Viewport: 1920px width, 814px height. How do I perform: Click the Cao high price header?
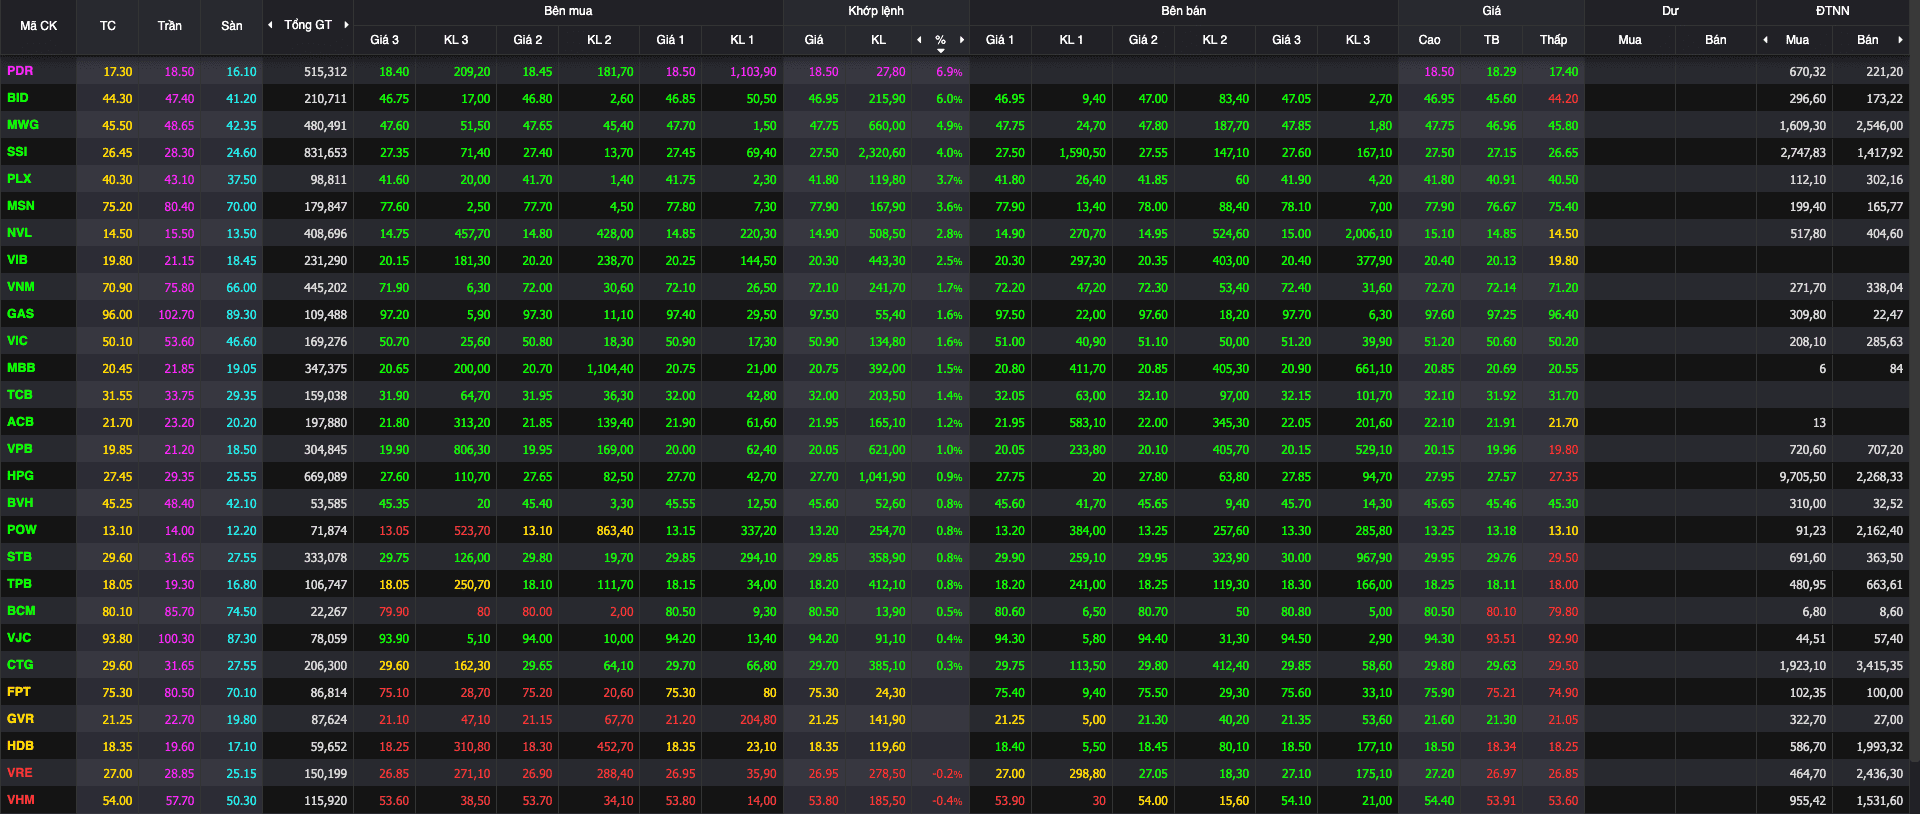tap(1430, 40)
